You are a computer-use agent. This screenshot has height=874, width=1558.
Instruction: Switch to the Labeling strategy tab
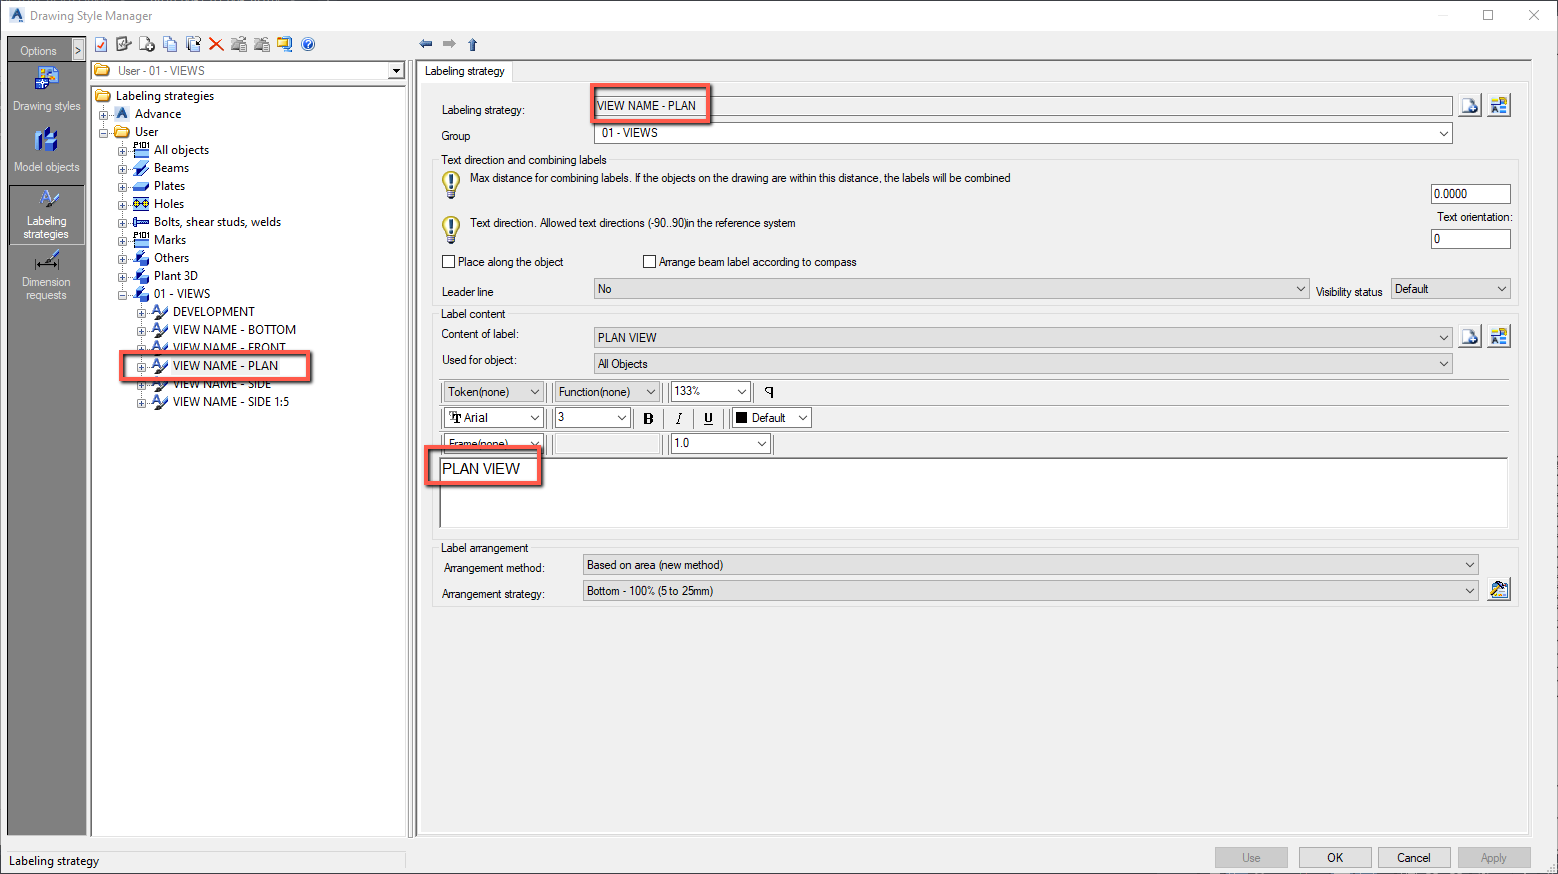click(465, 71)
